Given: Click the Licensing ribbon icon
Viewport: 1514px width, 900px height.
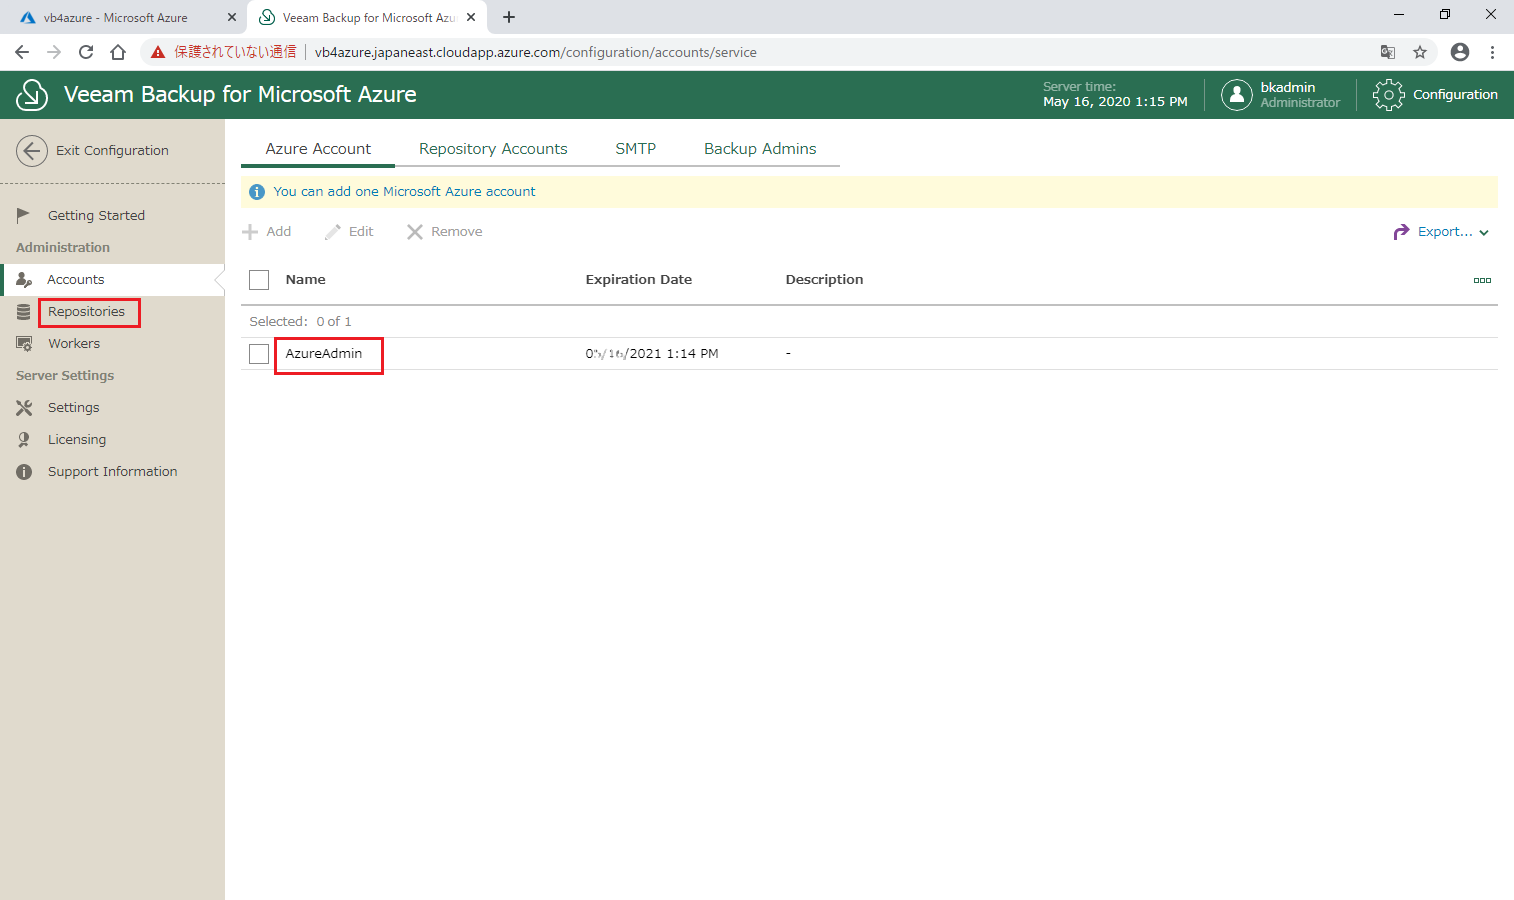Looking at the screenshot, I should (x=24, y=440).
